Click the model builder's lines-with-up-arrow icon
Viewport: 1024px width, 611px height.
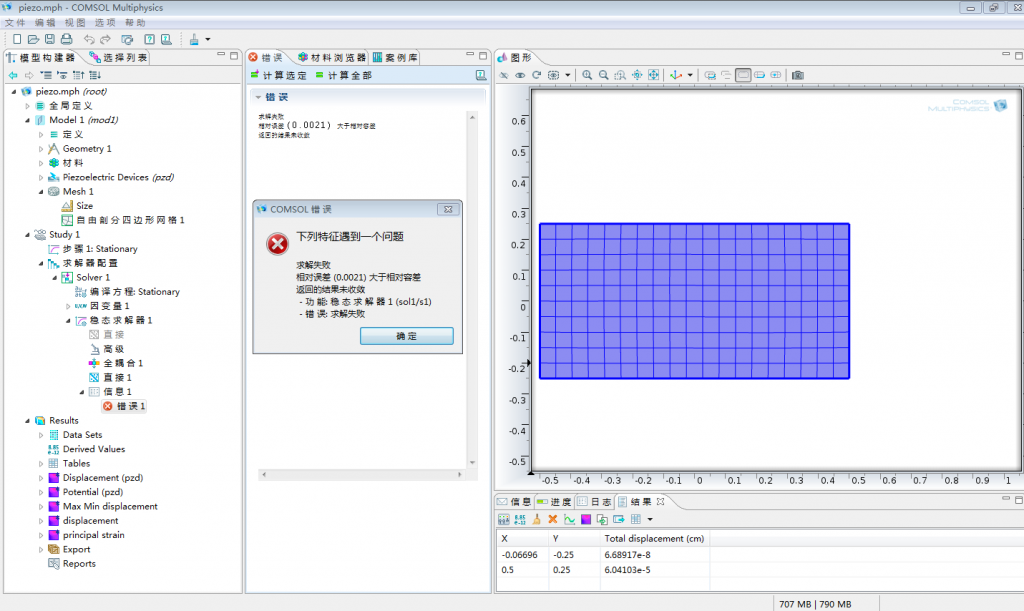79,75
